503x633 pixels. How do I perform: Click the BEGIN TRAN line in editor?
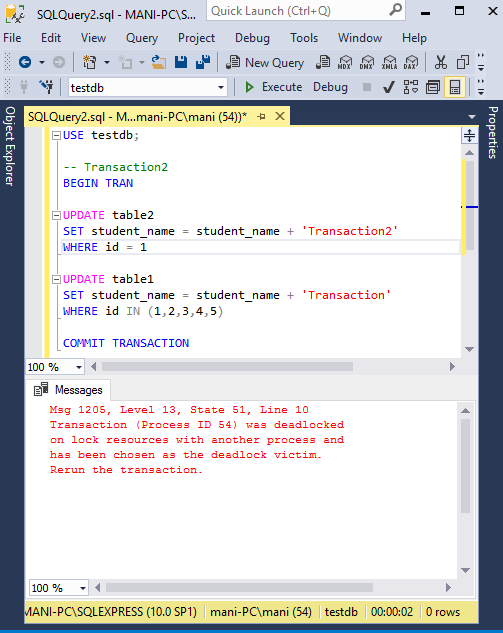click(98, 183)
